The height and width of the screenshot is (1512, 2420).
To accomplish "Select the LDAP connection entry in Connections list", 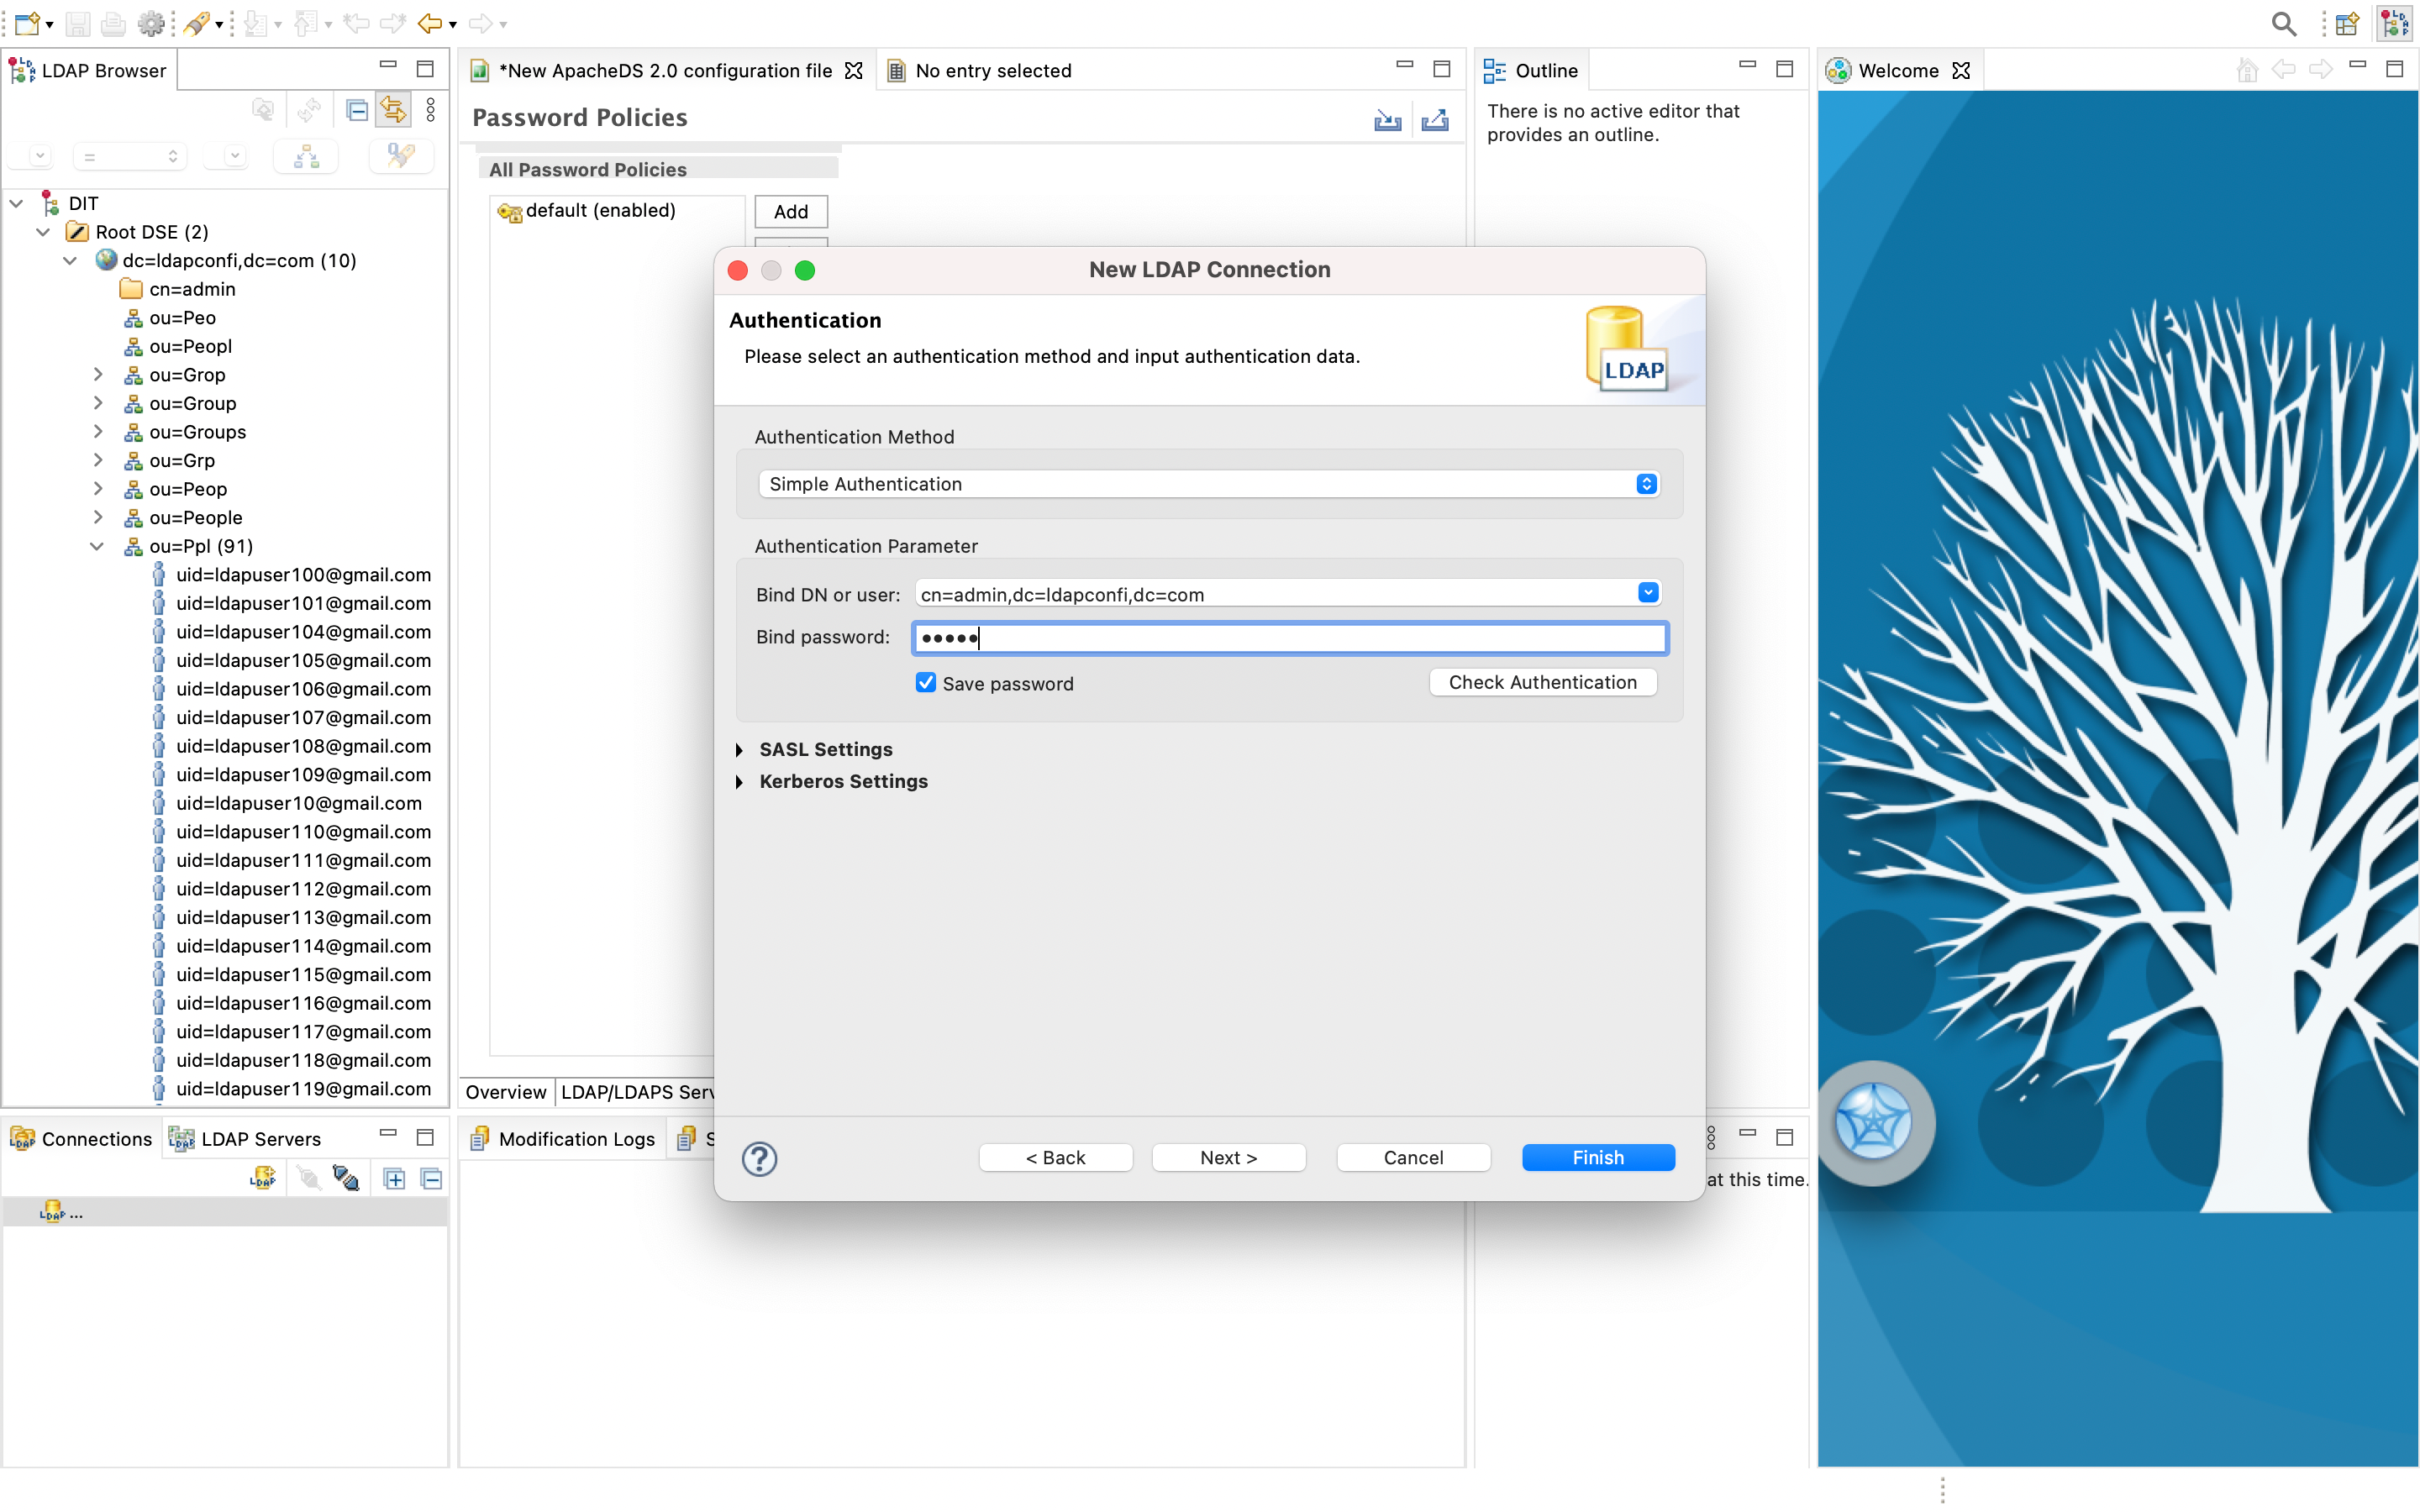I will click(x=225, y=1212).
